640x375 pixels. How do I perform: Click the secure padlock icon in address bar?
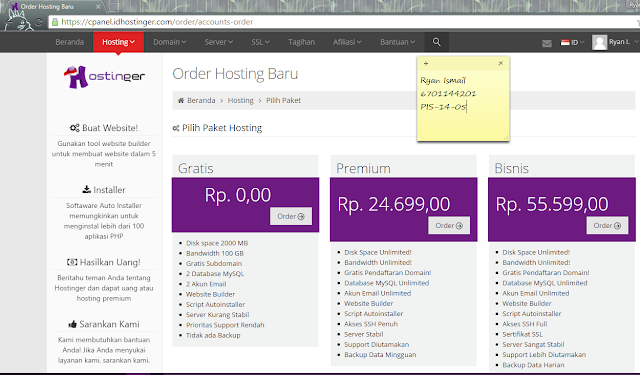(x=55, y=22)
